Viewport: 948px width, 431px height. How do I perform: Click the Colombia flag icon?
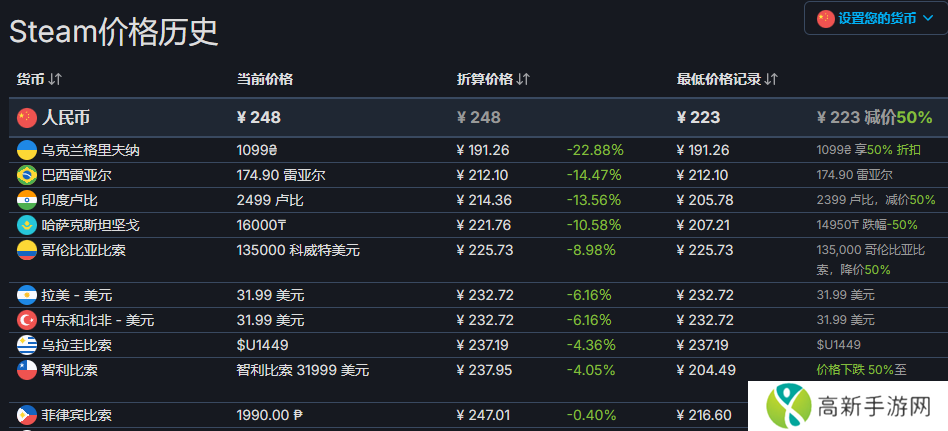(x=26, y=250)
